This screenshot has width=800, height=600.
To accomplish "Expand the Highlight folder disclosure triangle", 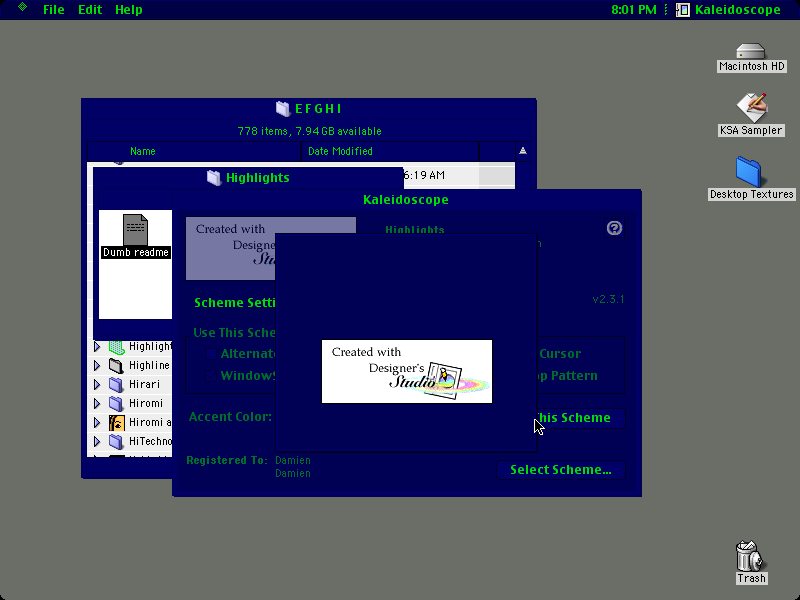I will [x=97, y=347].
